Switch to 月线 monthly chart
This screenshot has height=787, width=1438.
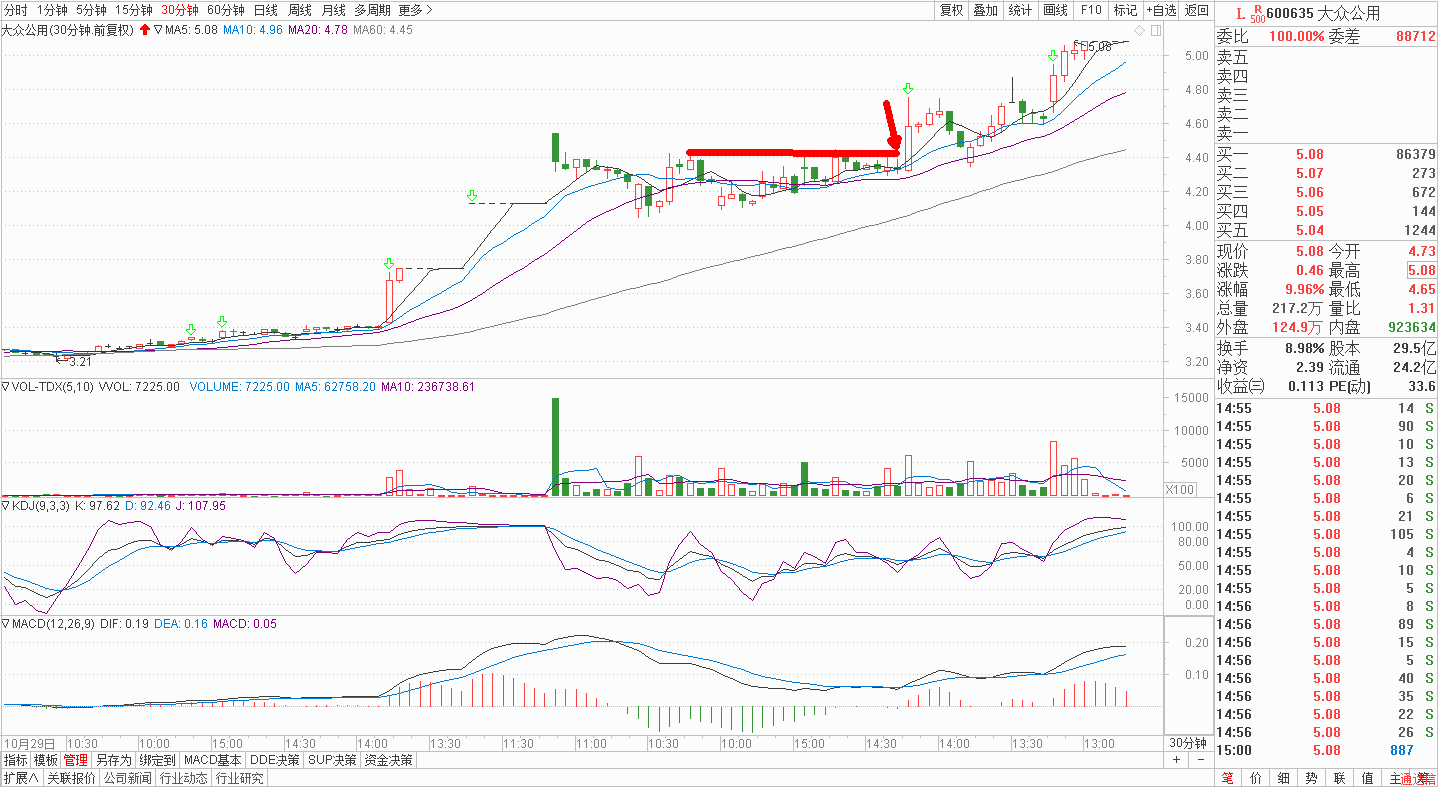click(333, 10)
